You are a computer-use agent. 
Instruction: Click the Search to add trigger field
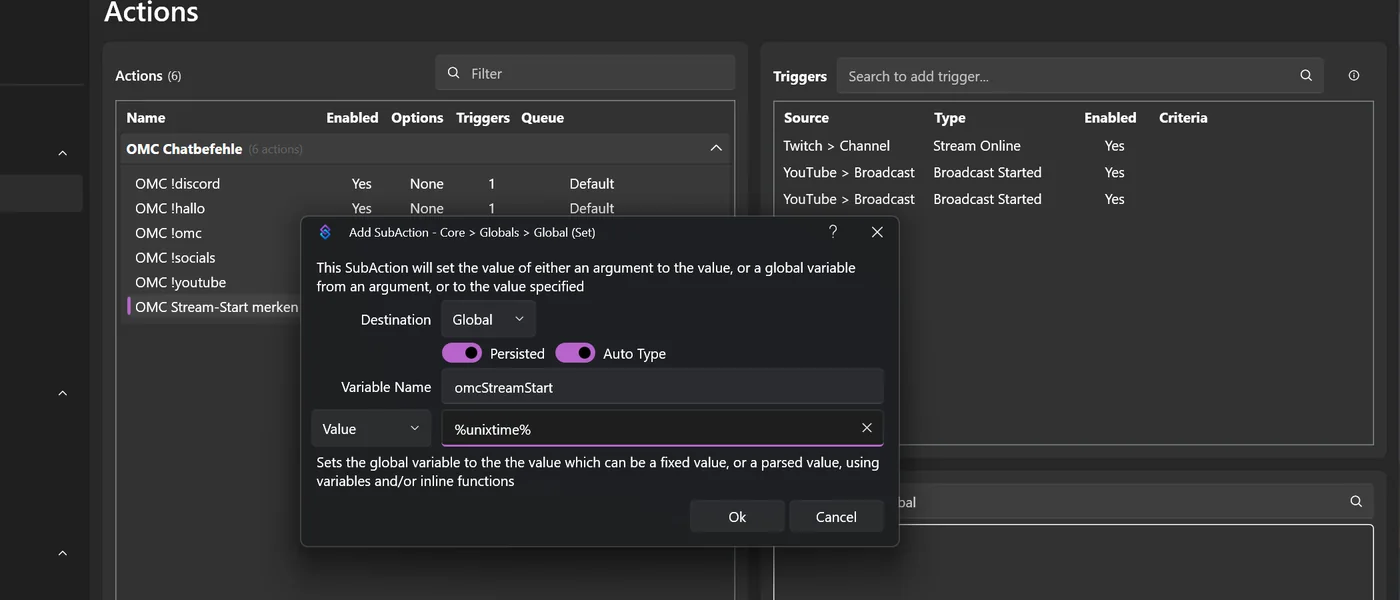(x=1080, y=76)
